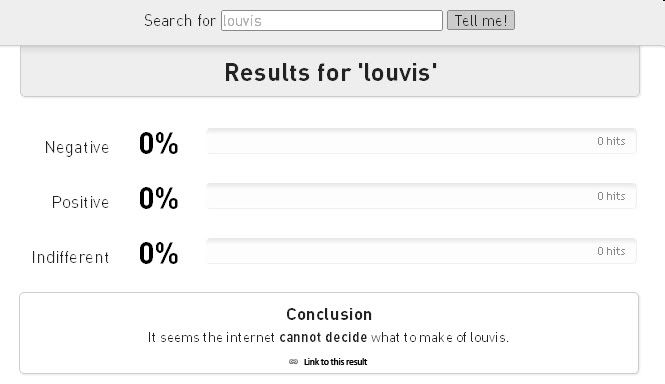Click the 'Indifferent' category label
Image resolution: width=665 pixels, height=384 pixels.
[x=70, y=258]
